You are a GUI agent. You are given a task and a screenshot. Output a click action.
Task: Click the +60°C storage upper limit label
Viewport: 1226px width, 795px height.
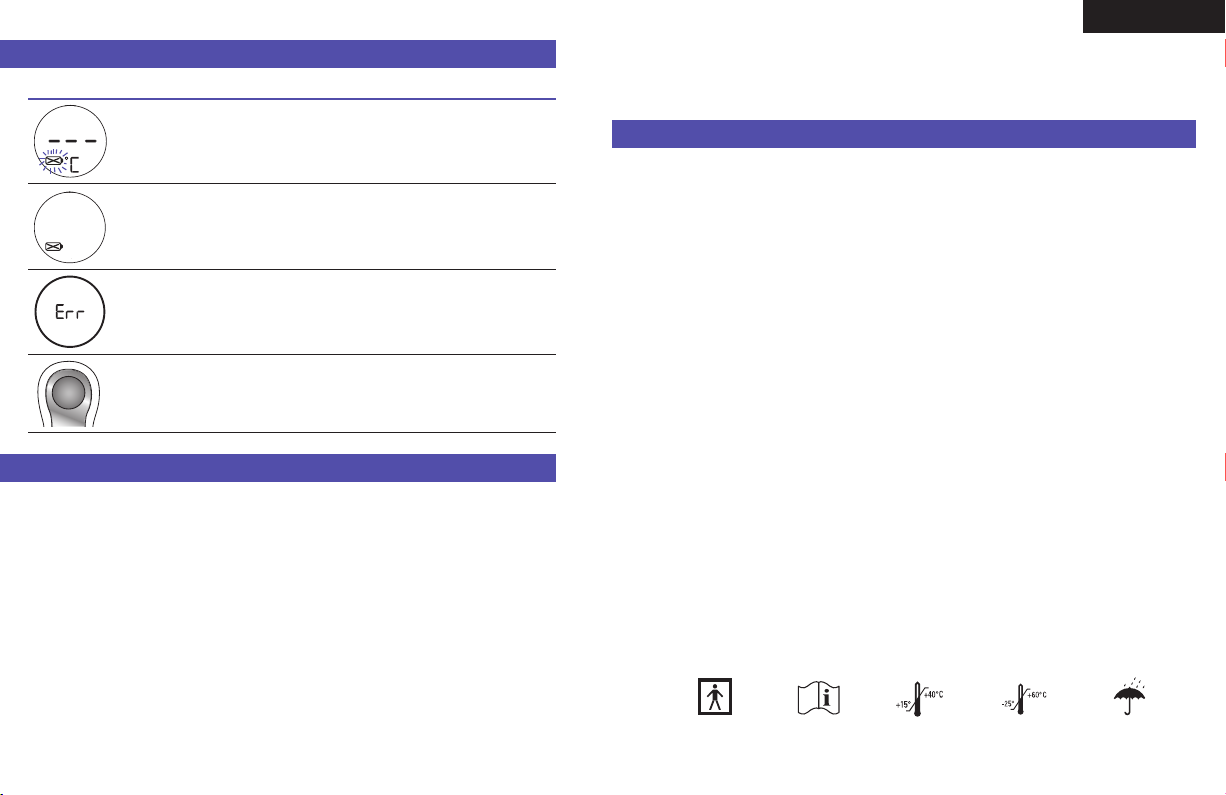pyautogui.click(x=1035, y=694)
